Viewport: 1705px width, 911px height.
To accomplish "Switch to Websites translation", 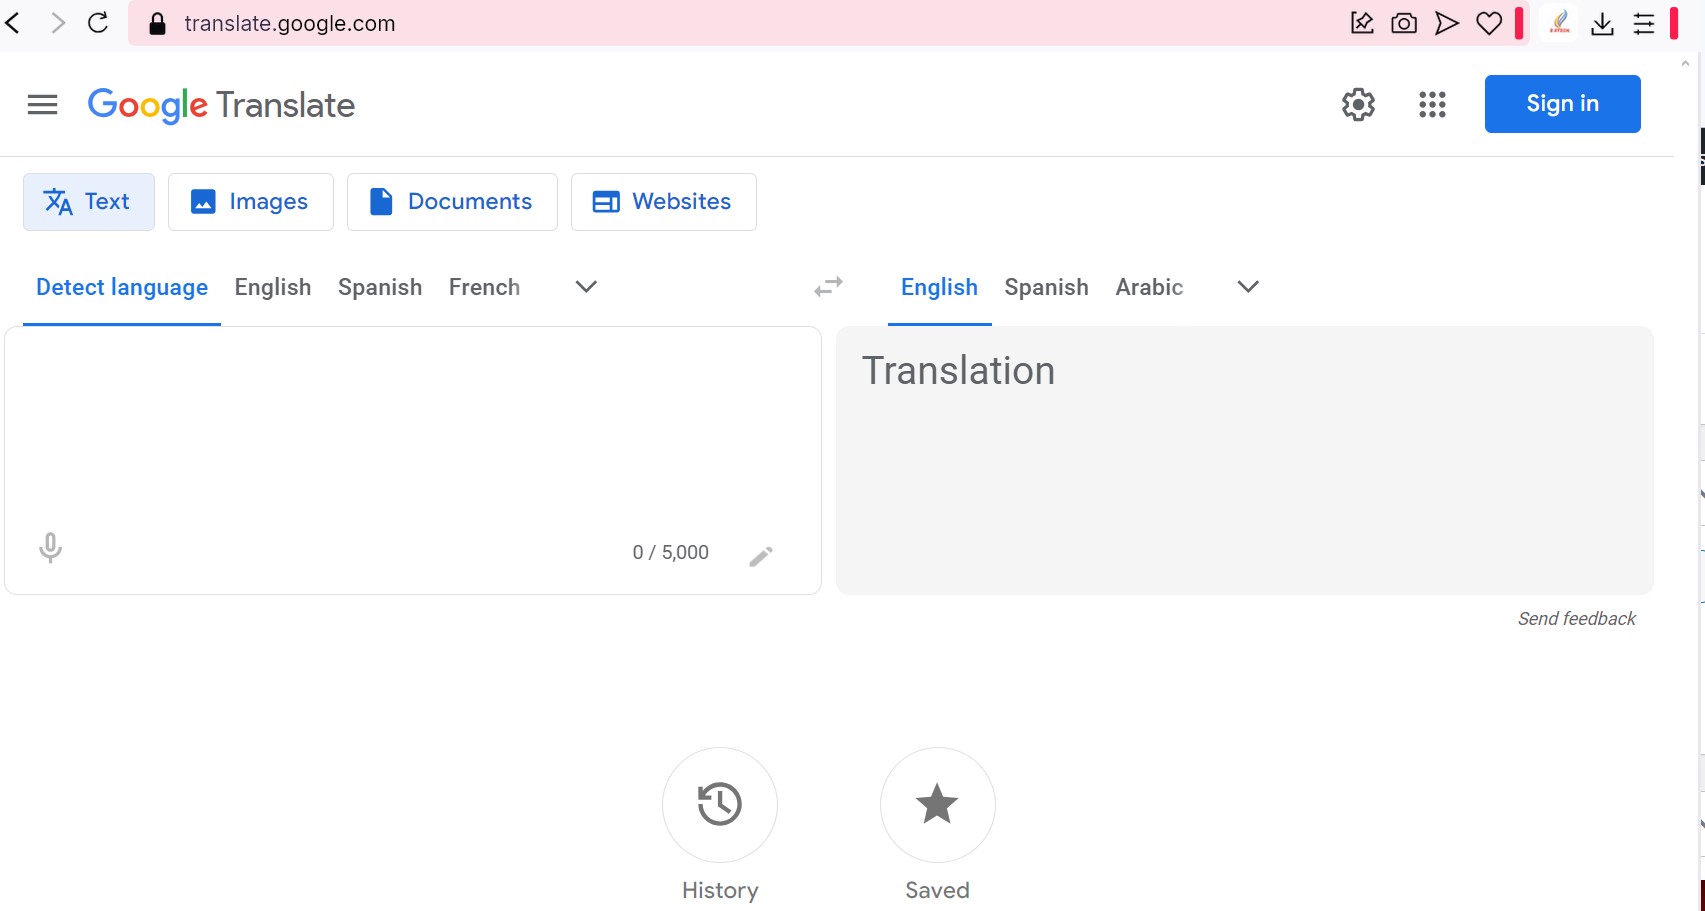I will pos(664,202).
